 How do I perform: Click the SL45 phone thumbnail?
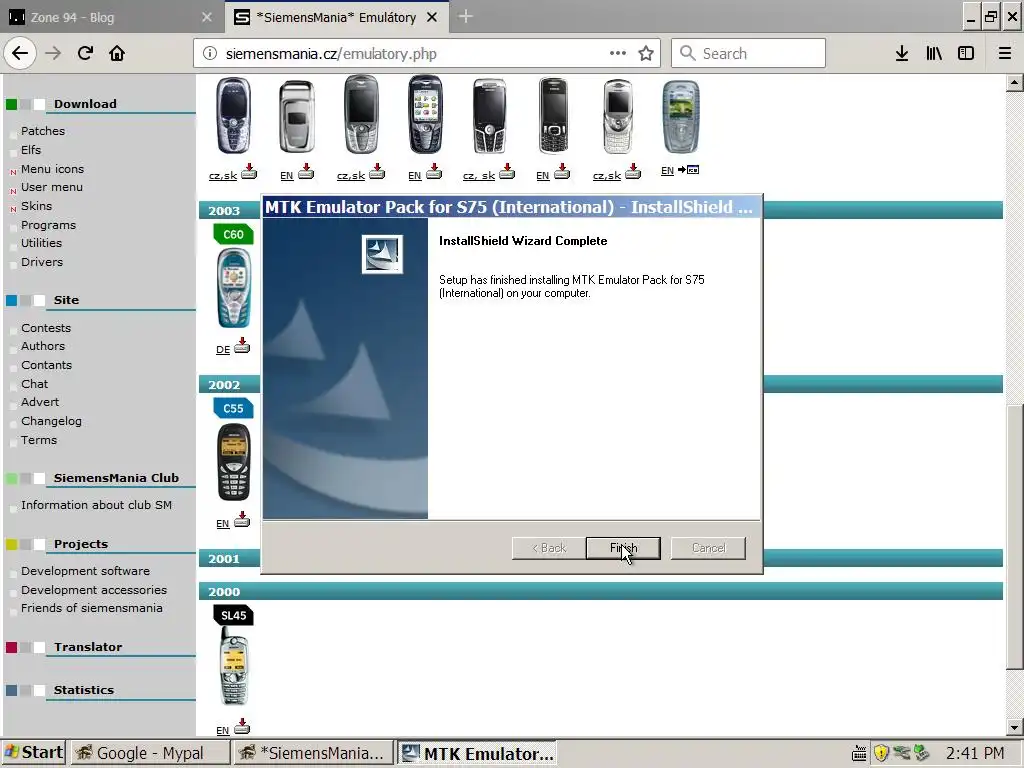(x=234, y=666)
